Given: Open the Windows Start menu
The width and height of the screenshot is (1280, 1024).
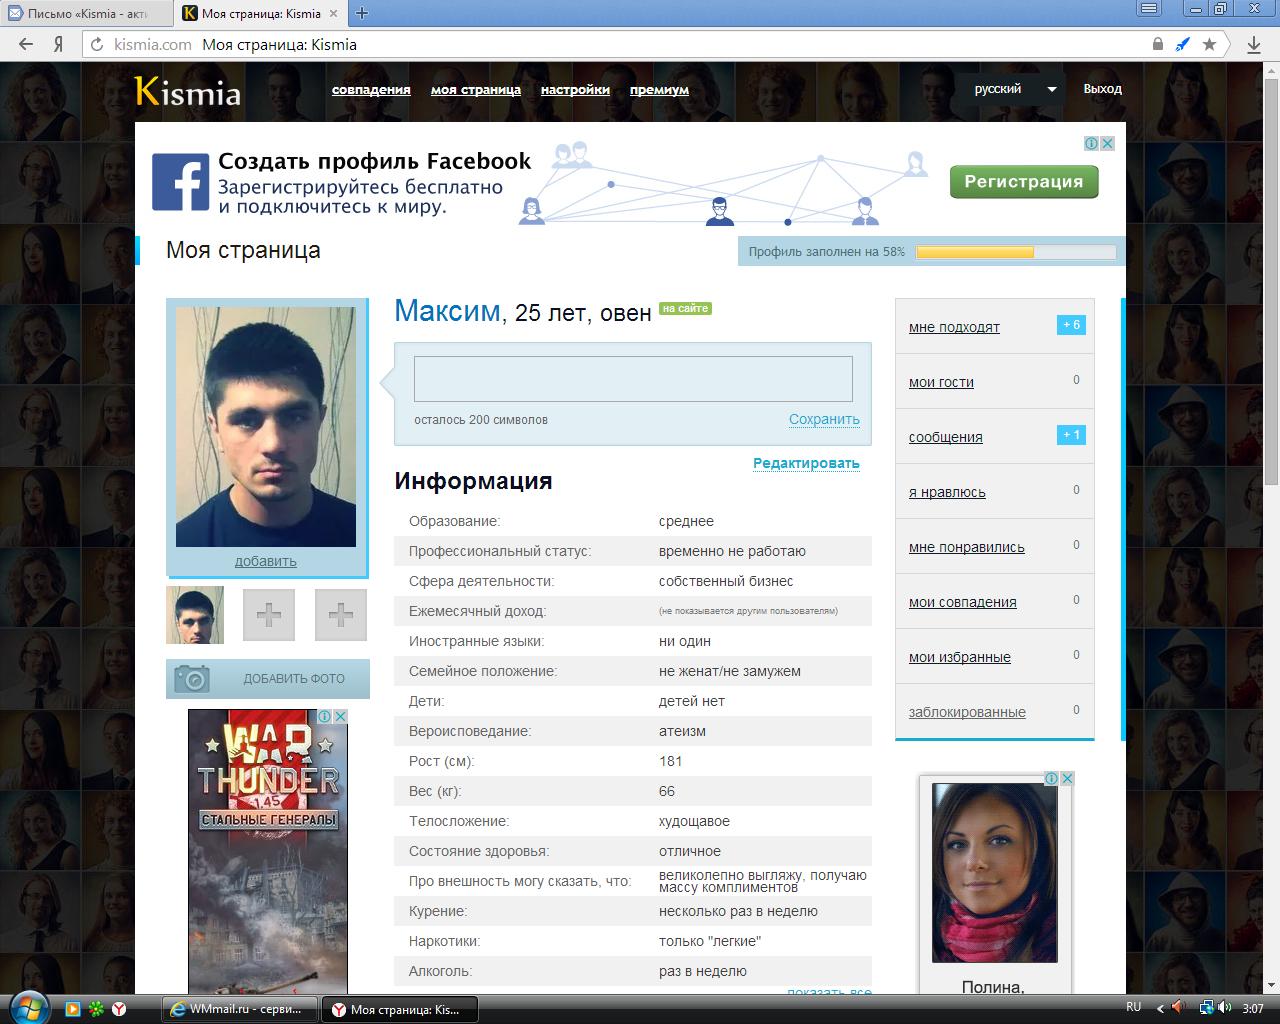Looking at the screenshot, I should pyautogui.click(x=27, y=1006).
